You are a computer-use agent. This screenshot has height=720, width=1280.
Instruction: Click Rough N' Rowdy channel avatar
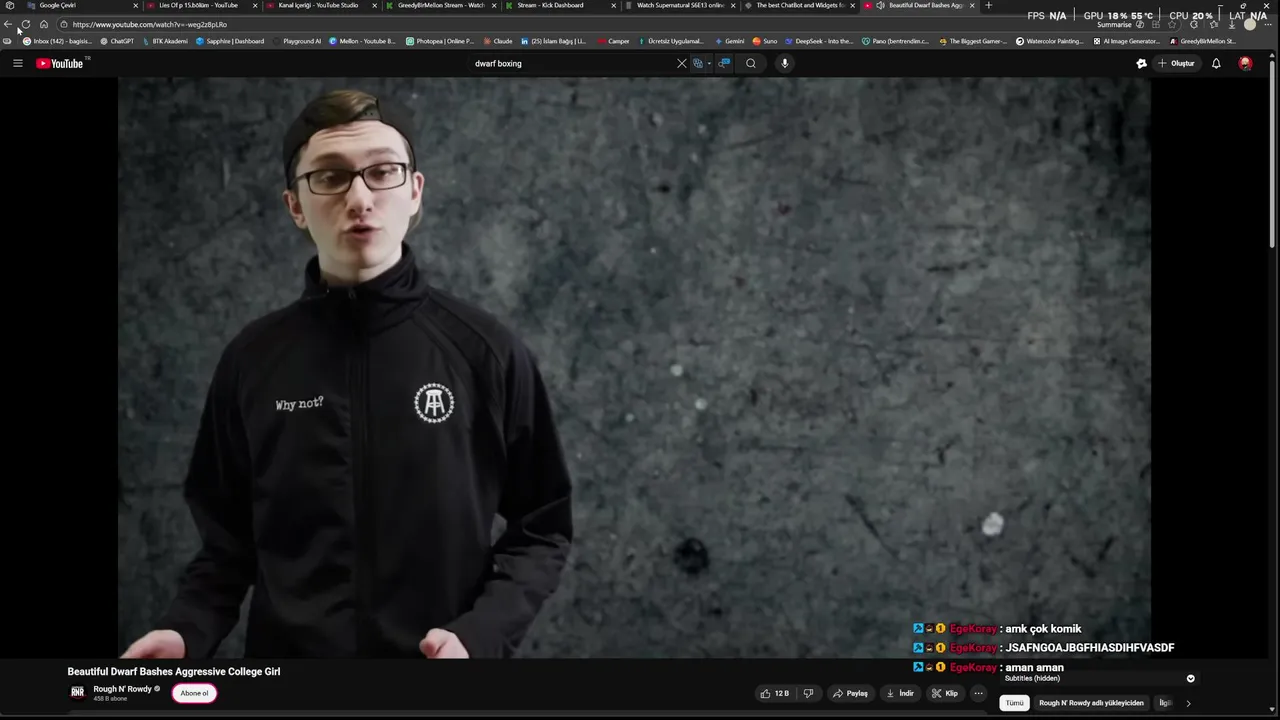77,692
